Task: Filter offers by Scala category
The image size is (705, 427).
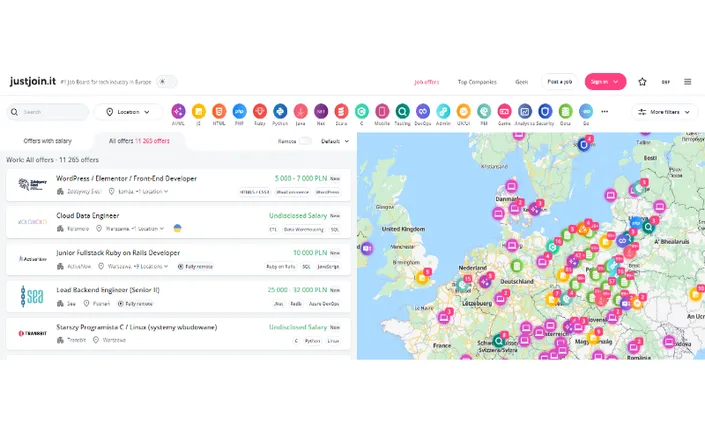Action: click(x=341, y=111)
